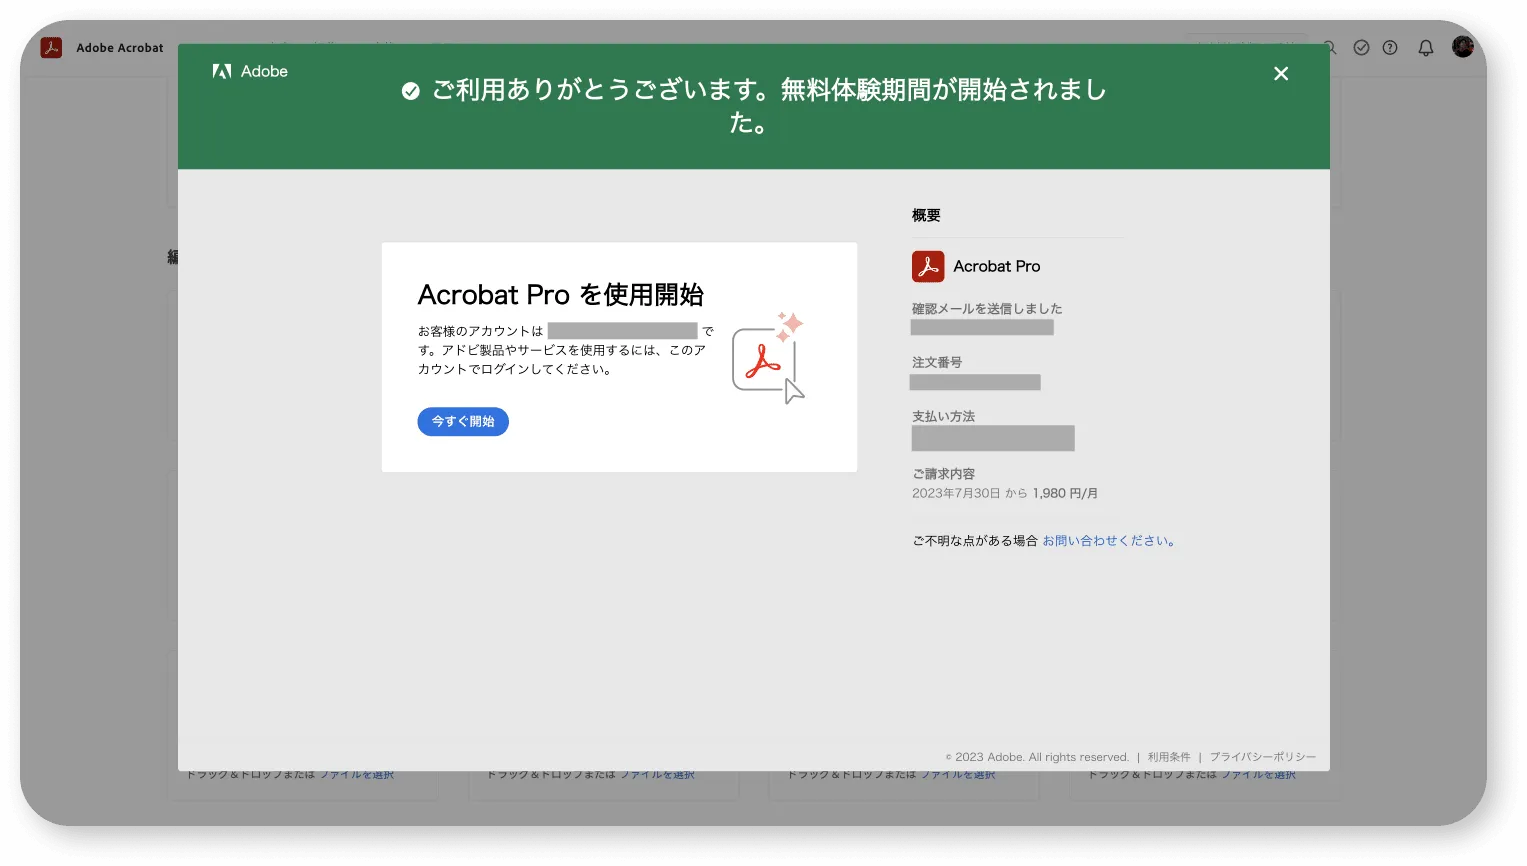Click the 確認メールを送信しました label

coord(987,309)
